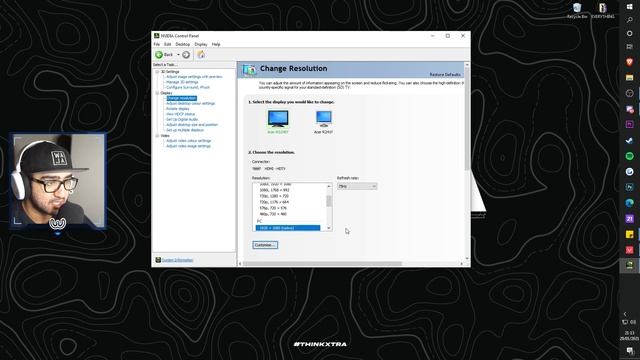Open Brave browser from taskbar
This screenshot has height=360, width=640.
(629, 62)
